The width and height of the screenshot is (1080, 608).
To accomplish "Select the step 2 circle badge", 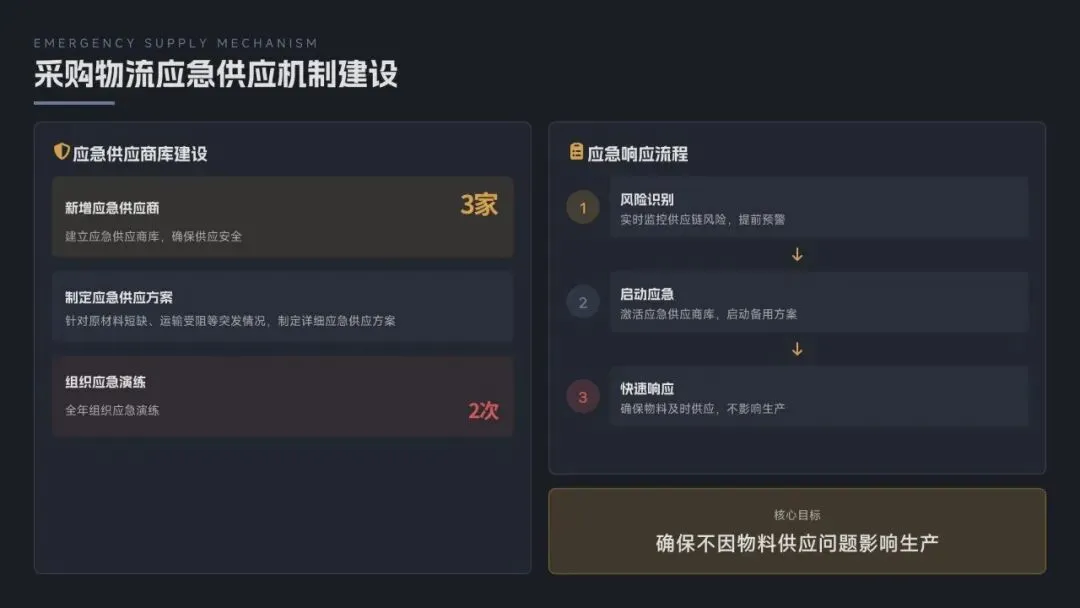I will [583, 302].
